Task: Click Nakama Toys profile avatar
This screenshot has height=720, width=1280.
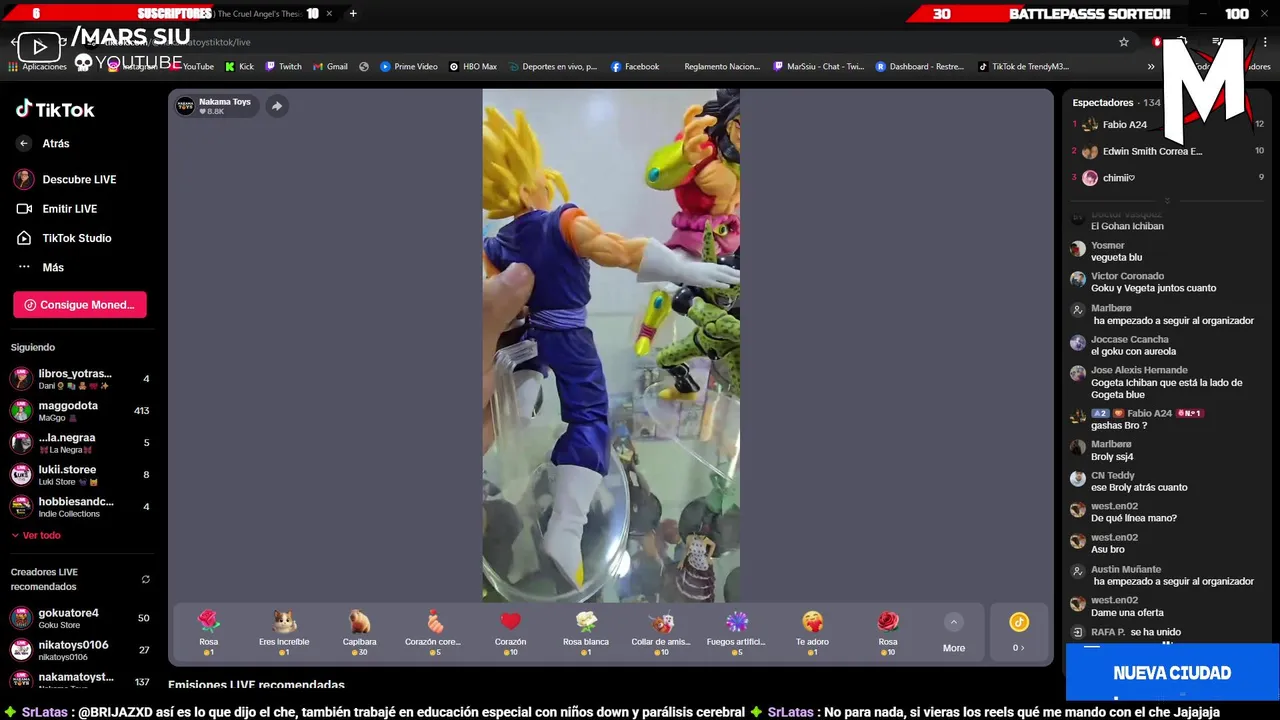Action: (185, 106)
